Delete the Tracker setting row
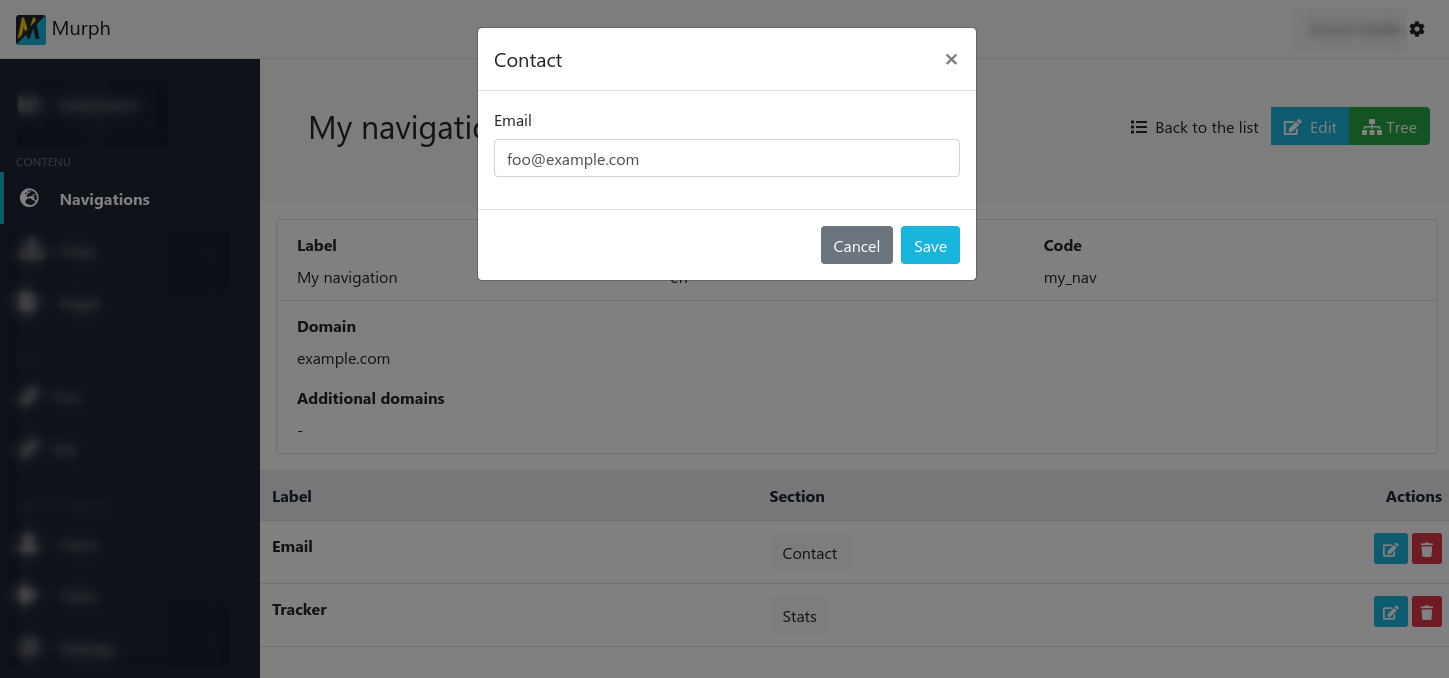The width and height of the screenshot is (1449, 678). [1427, 612]
